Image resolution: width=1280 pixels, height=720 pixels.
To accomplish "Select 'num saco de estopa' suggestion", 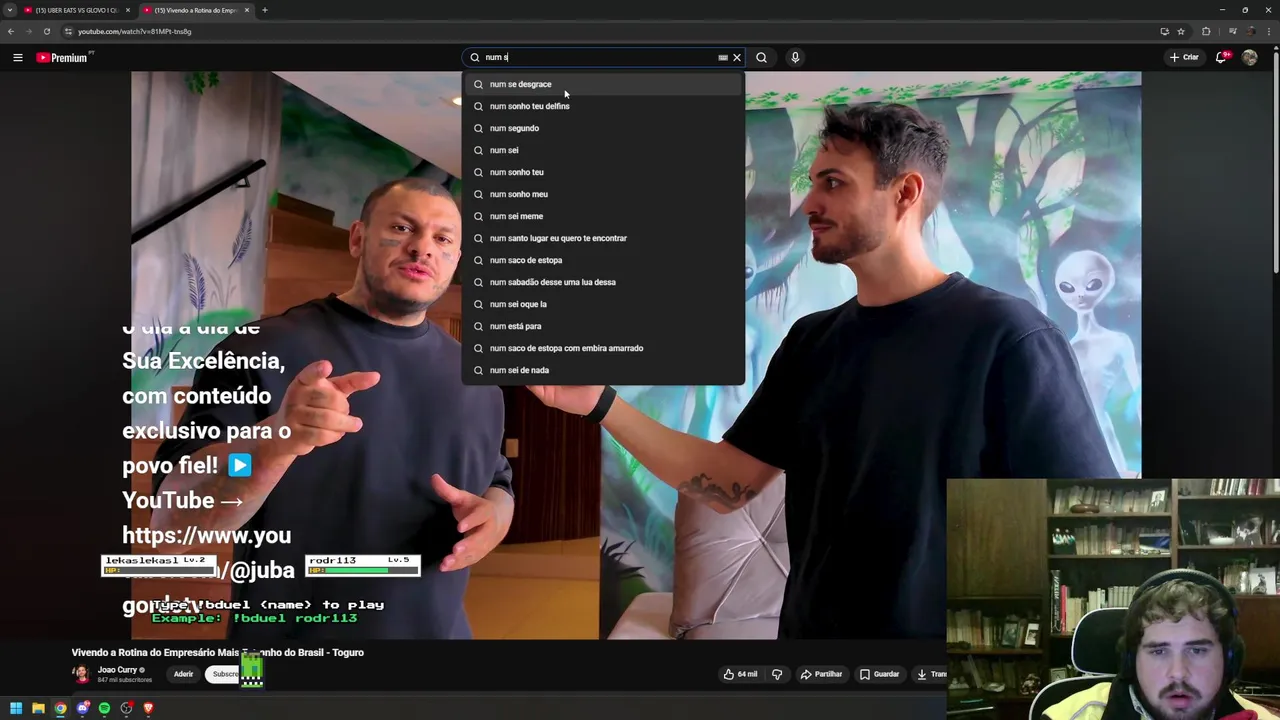I will pyautogui.click(x=603, y=260).
